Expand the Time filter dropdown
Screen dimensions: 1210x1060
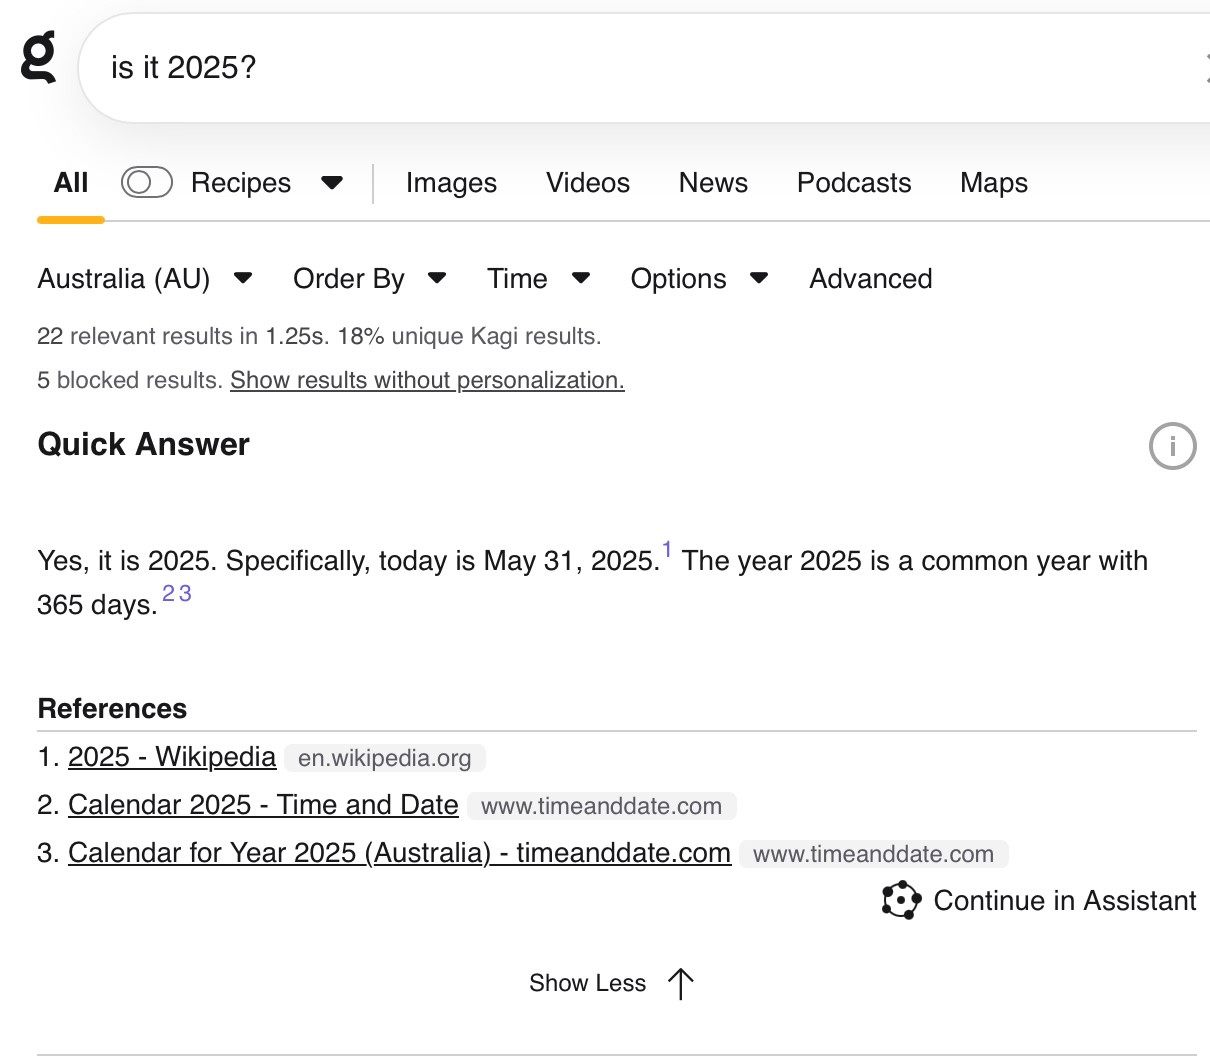538,279
